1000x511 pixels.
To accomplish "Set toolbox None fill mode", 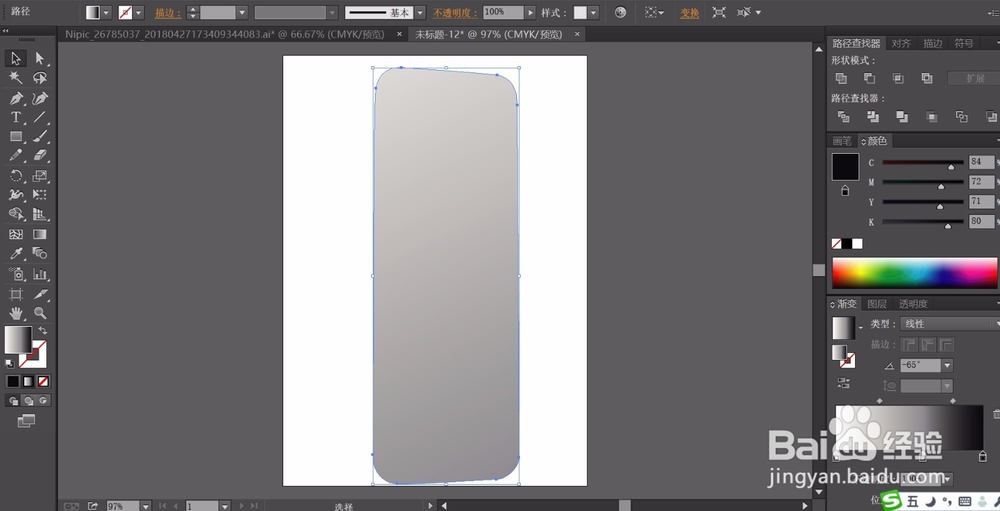I will 43,381.
